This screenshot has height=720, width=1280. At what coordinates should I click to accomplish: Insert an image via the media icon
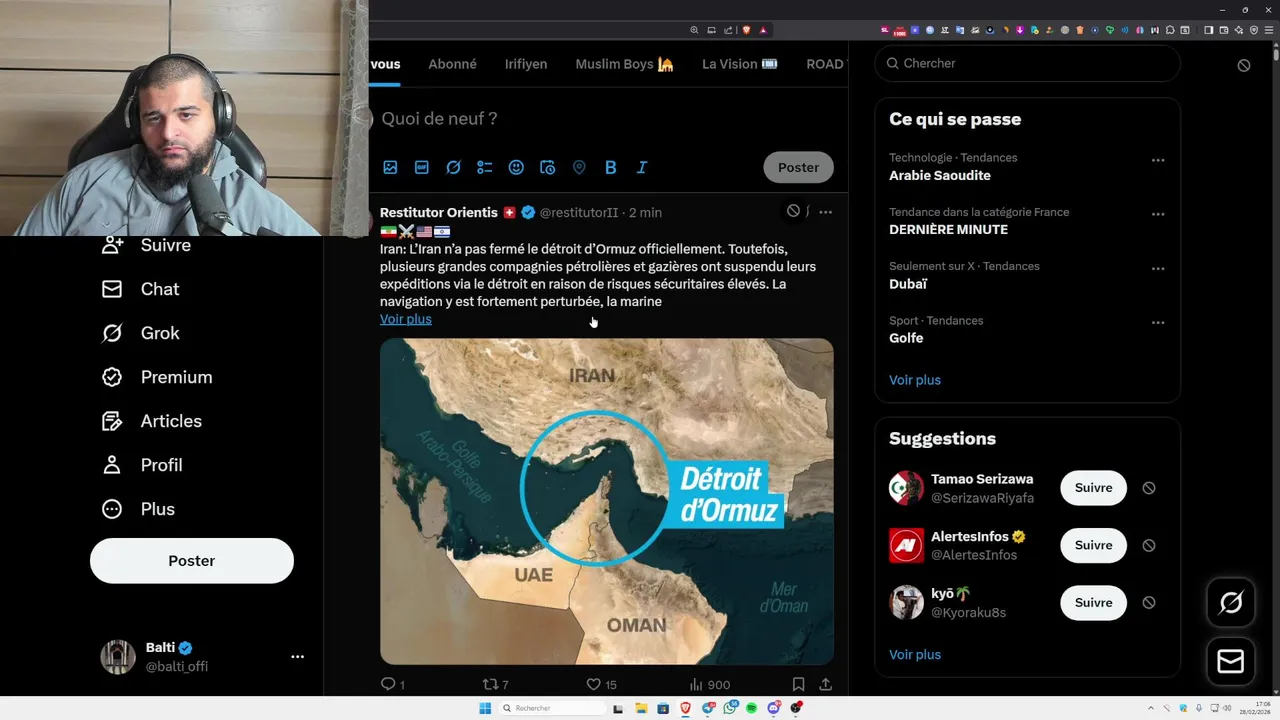pyautogui.click(x=390, y=168)
